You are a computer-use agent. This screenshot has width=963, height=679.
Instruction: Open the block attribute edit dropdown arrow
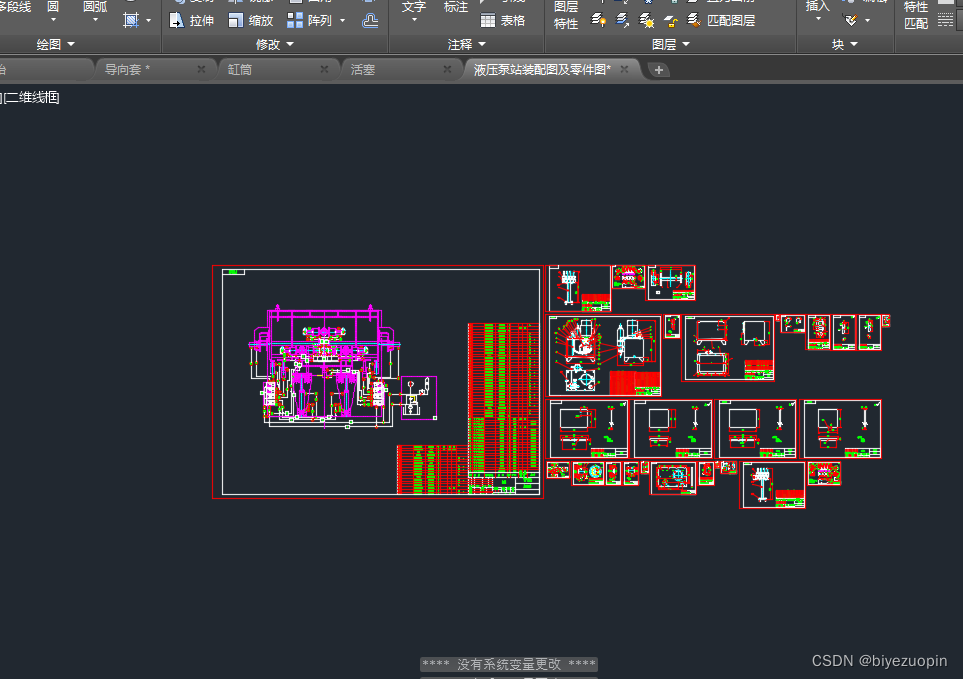pyautogui.click(x=867, y=21)
